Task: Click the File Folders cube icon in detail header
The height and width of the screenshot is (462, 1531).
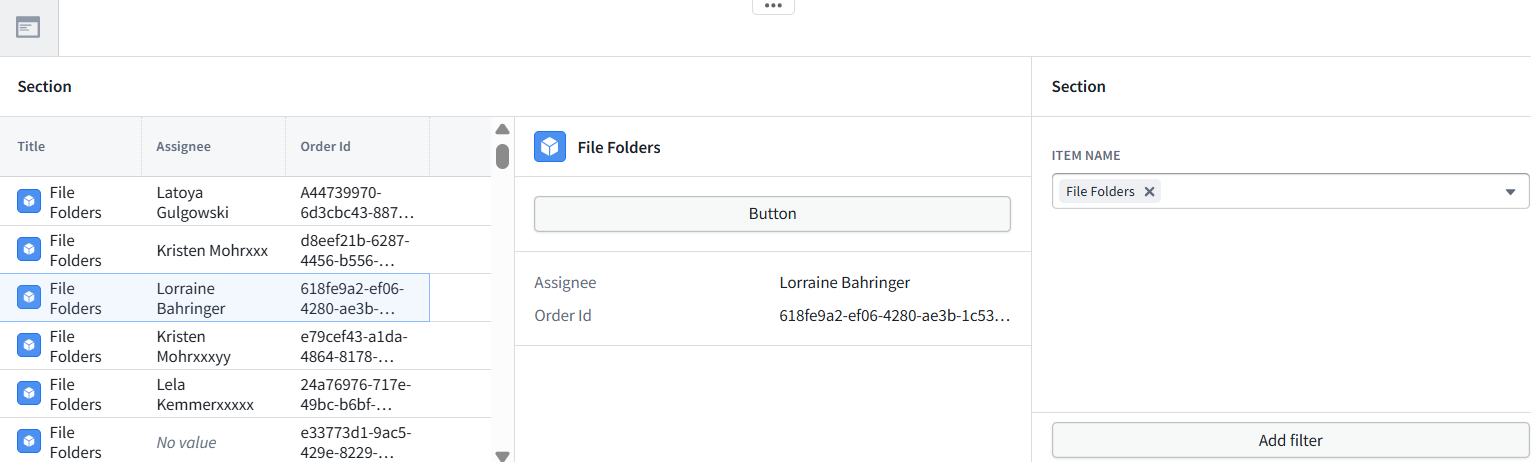Action: pyautogui.click(x=550, y=147)
